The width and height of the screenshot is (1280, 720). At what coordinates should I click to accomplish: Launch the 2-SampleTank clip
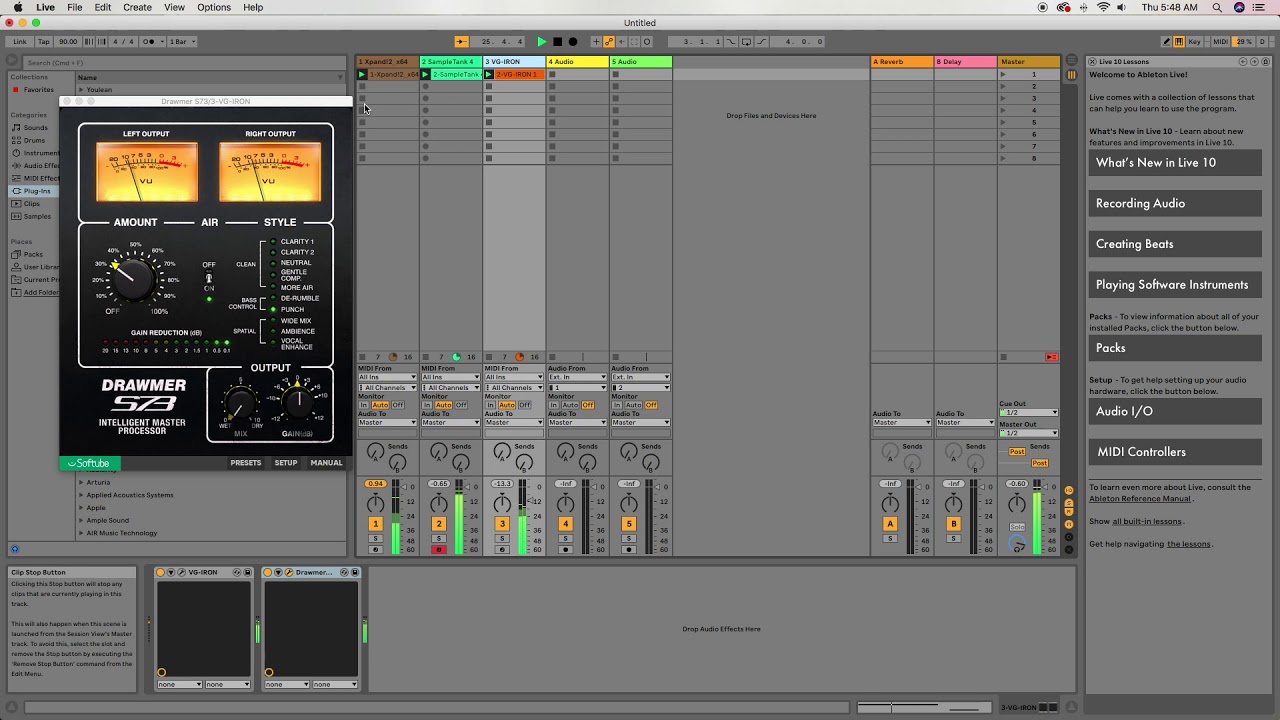(425, 74)
